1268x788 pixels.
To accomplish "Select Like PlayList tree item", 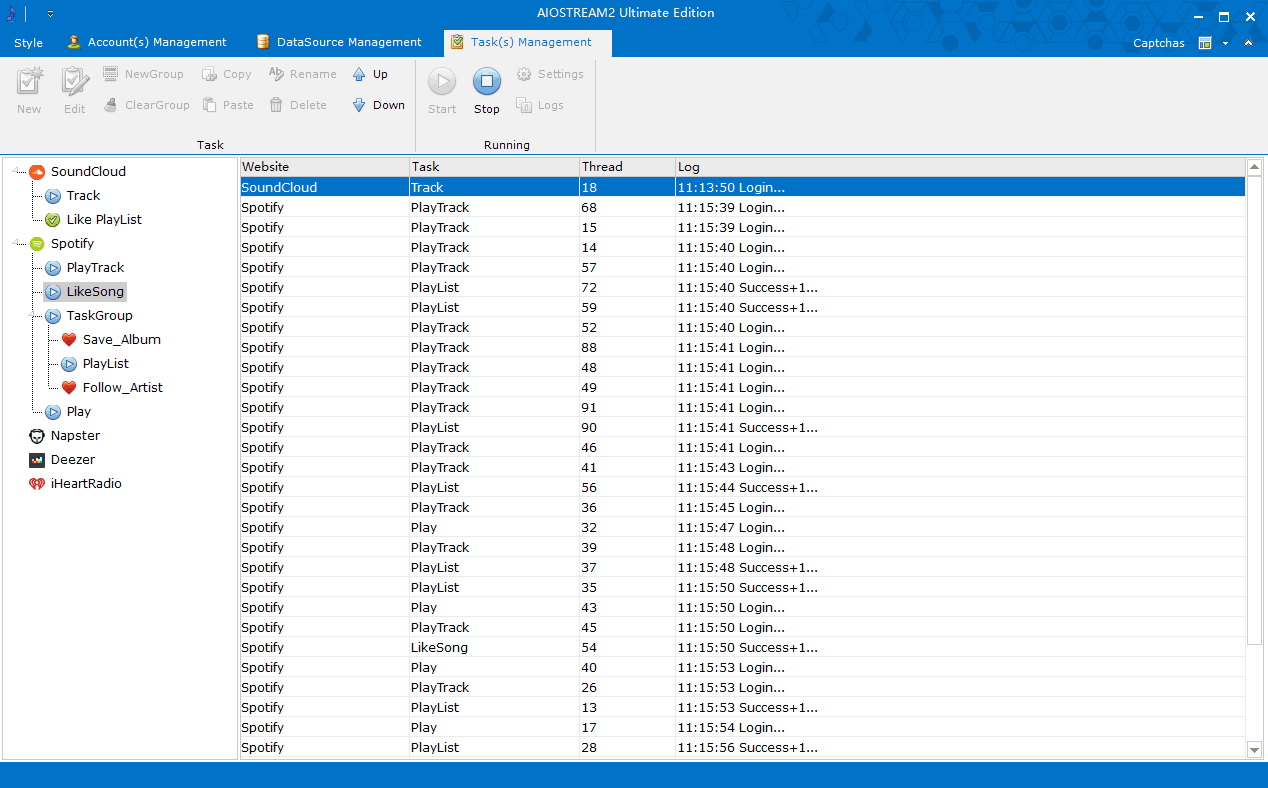I will [104, 220].
